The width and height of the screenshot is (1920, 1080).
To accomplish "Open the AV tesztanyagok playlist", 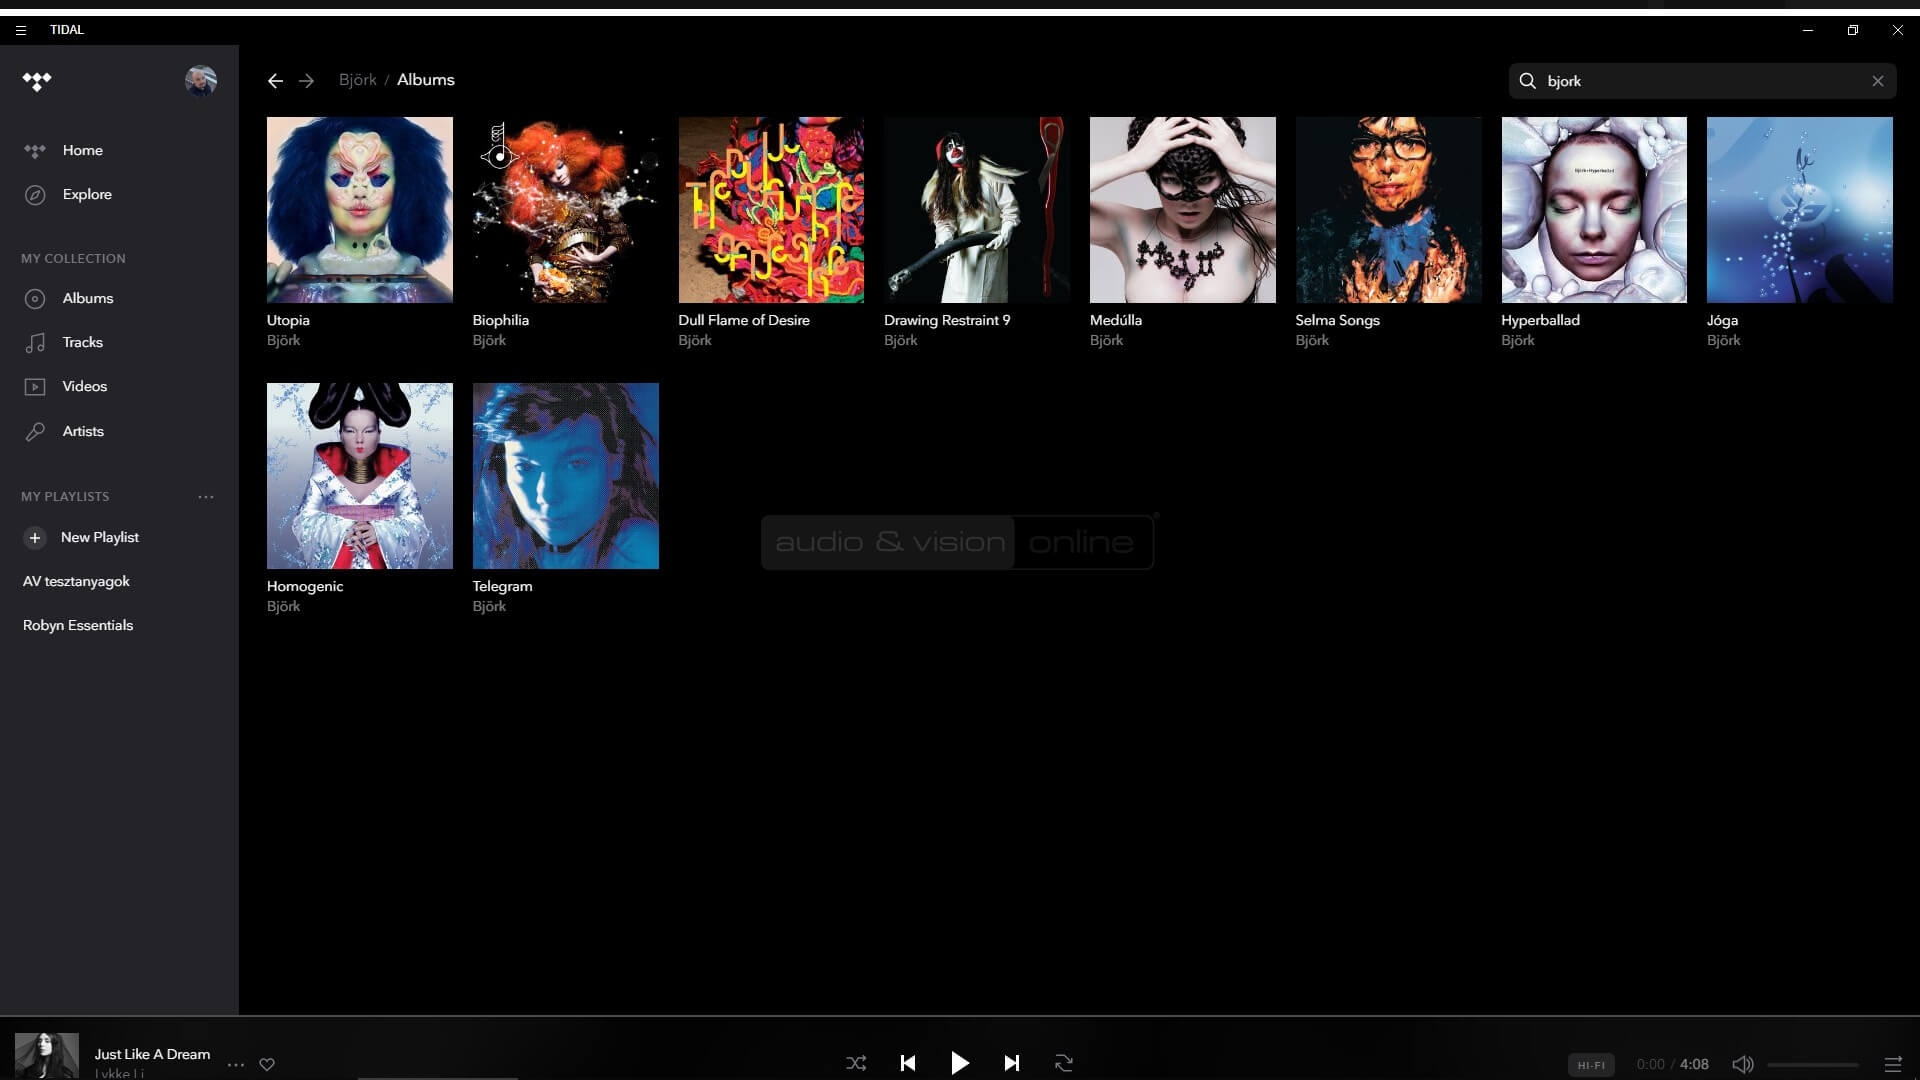I will coord(76,581).
